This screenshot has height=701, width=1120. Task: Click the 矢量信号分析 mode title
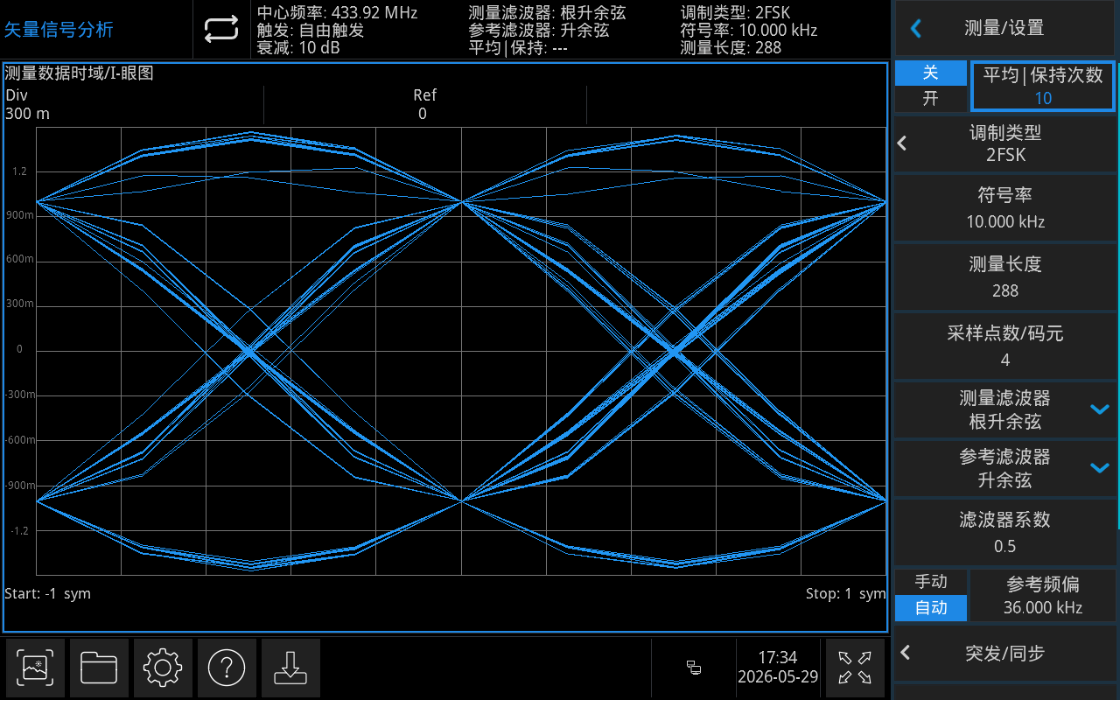(59, 29)
